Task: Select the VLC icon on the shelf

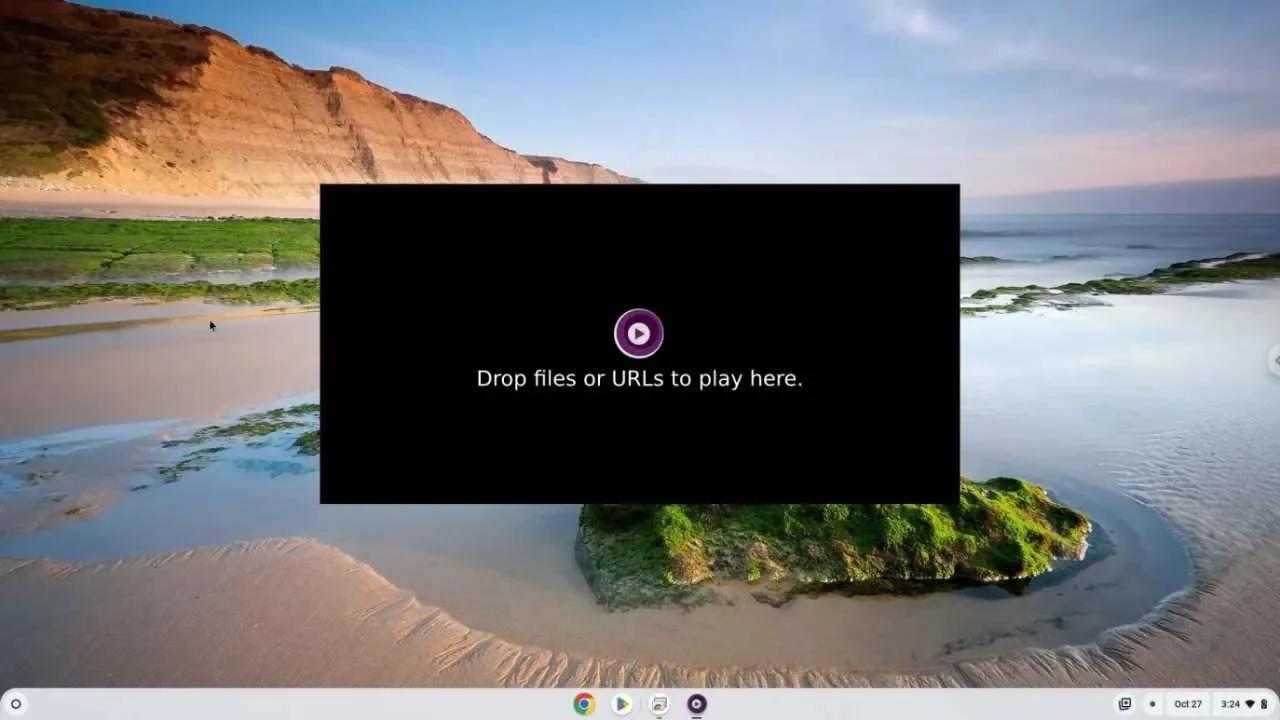Action: click(x=696, y=703)
